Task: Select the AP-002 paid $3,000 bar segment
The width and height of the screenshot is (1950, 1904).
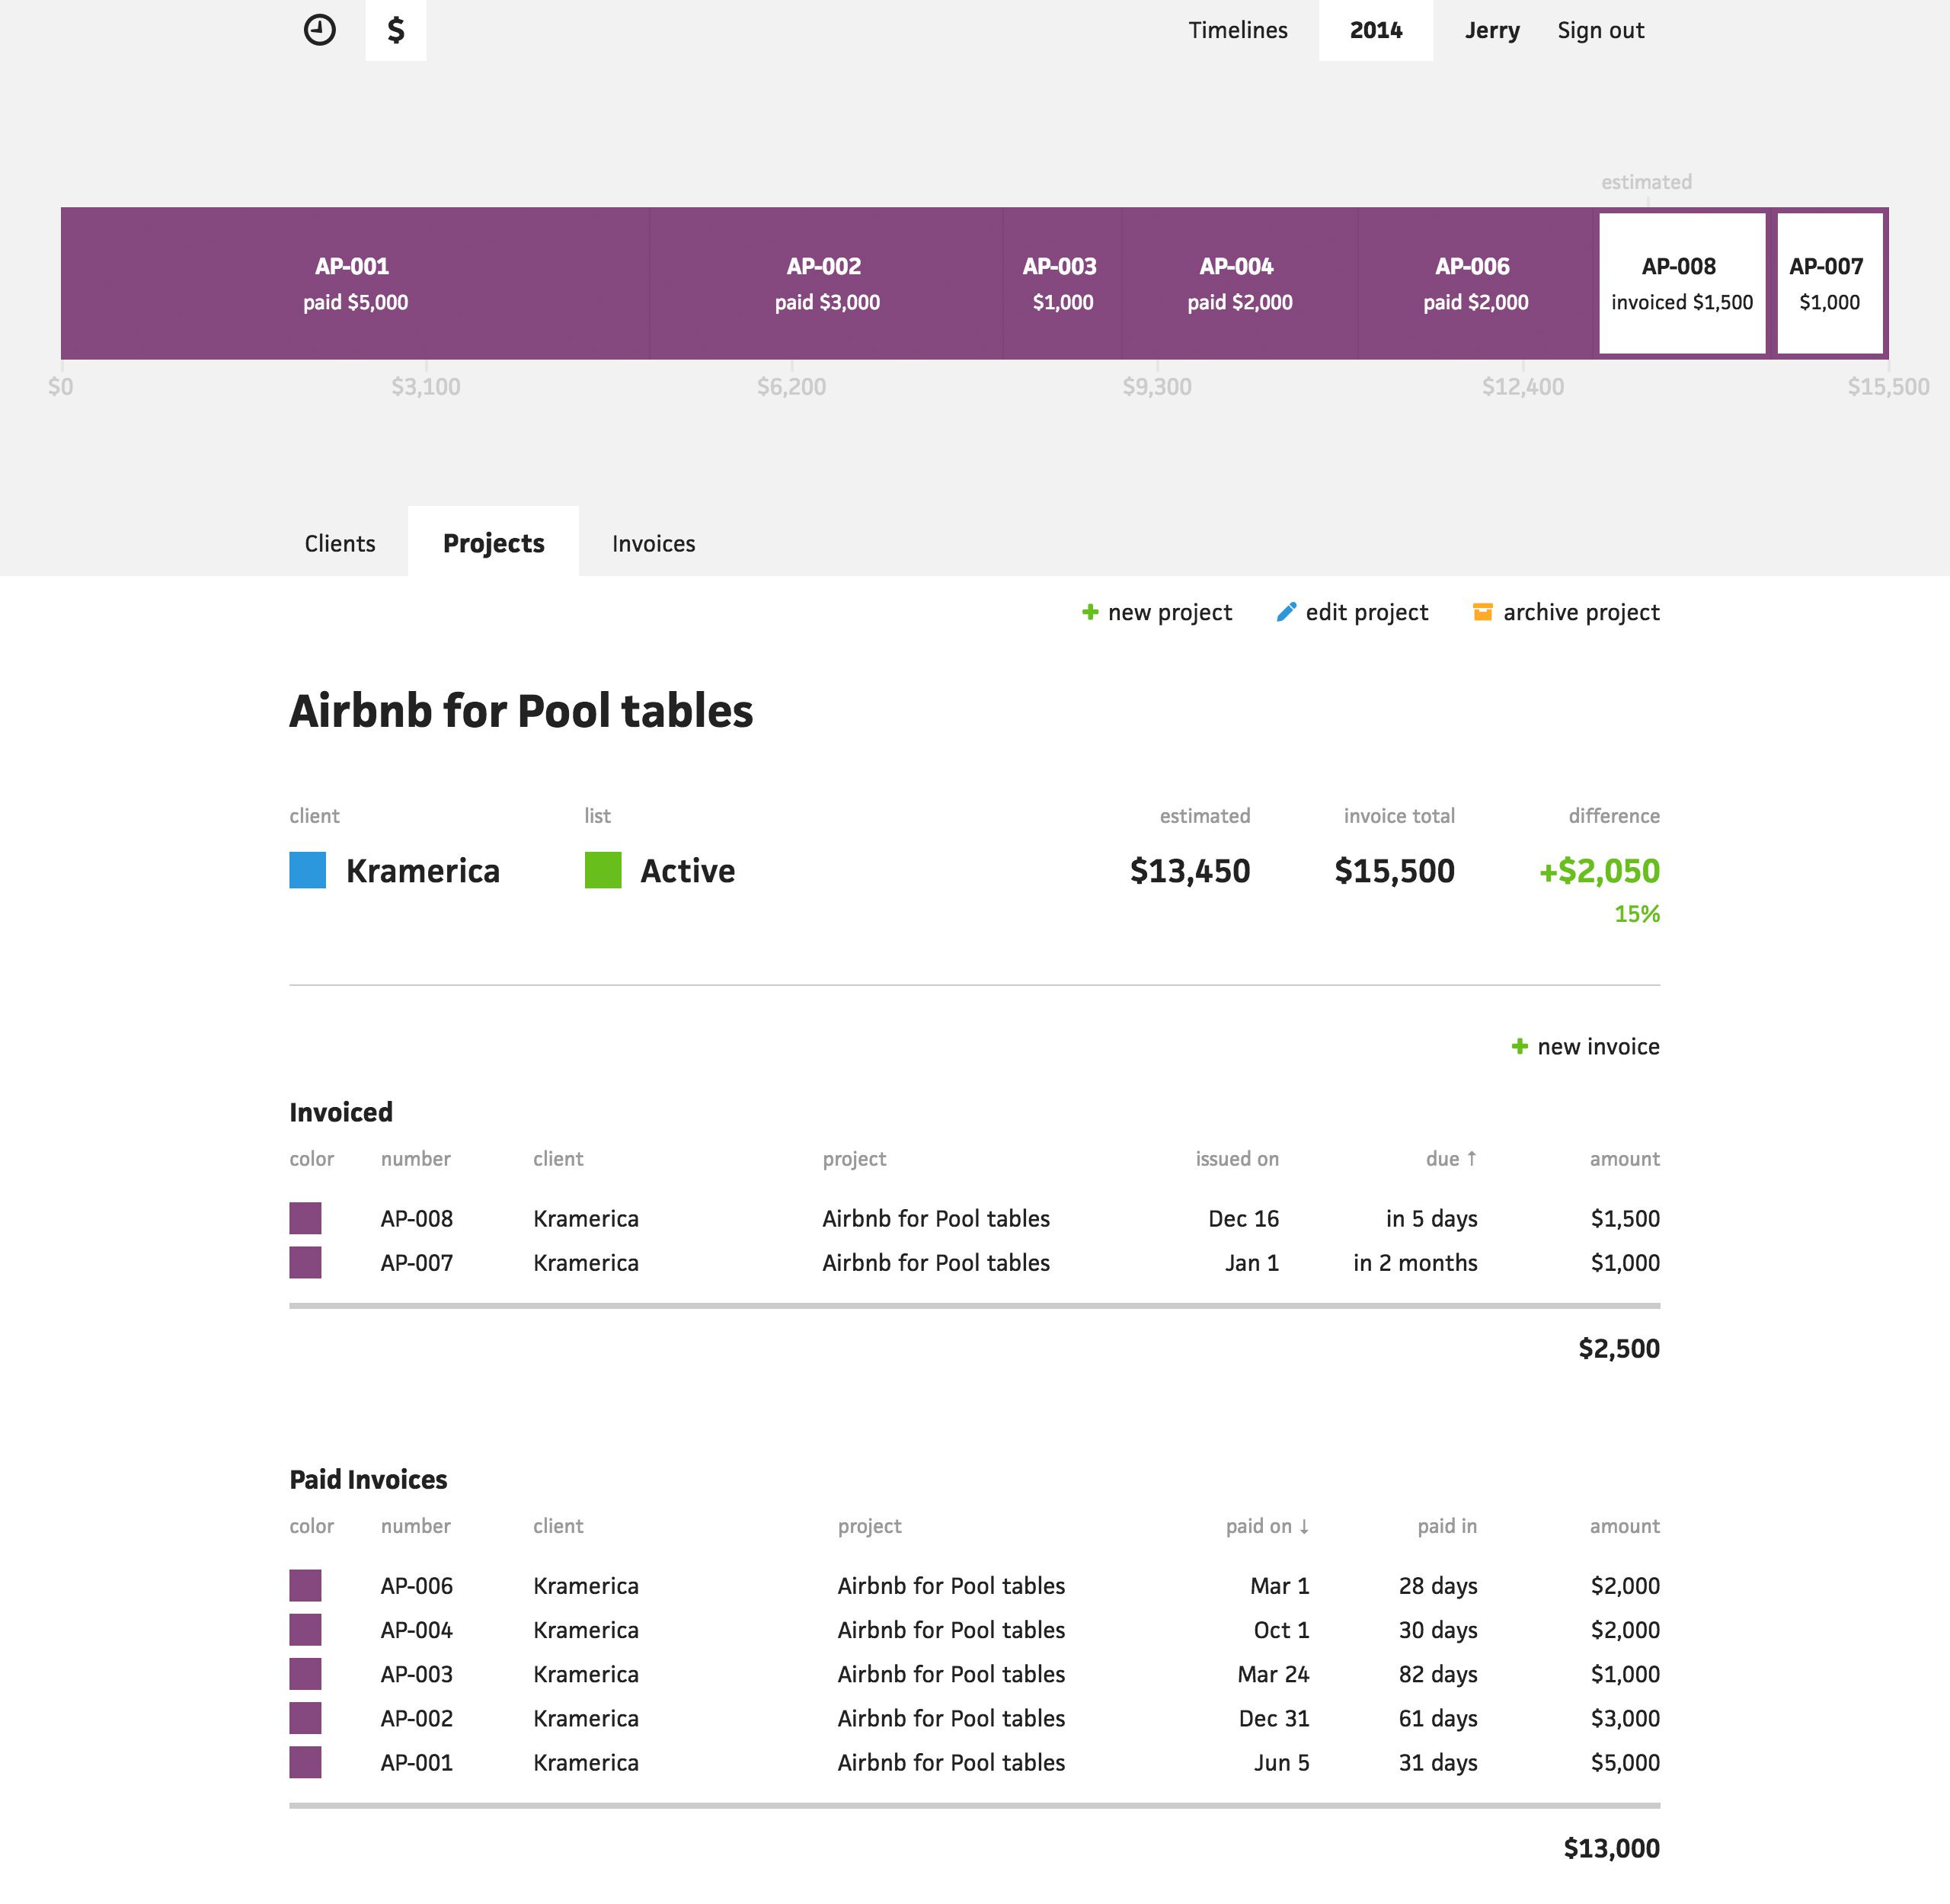Action: (x=827, y=284)
